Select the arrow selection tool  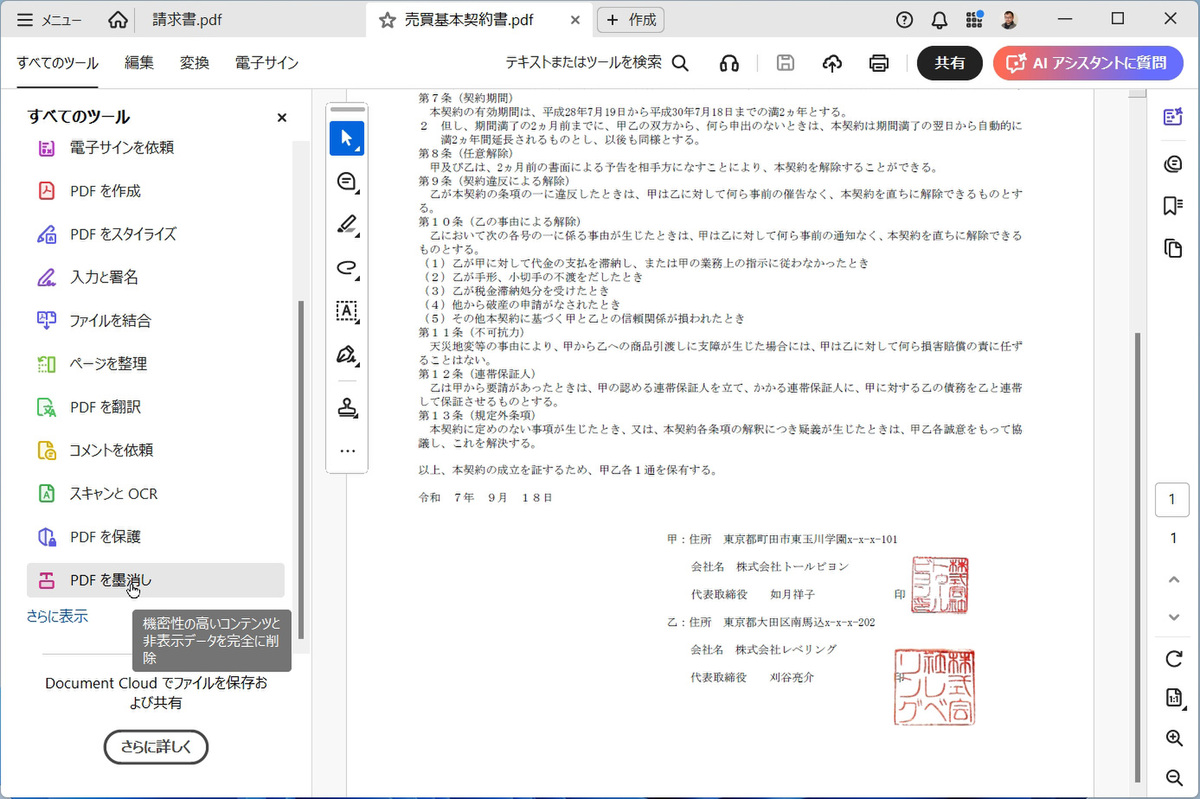347,138
